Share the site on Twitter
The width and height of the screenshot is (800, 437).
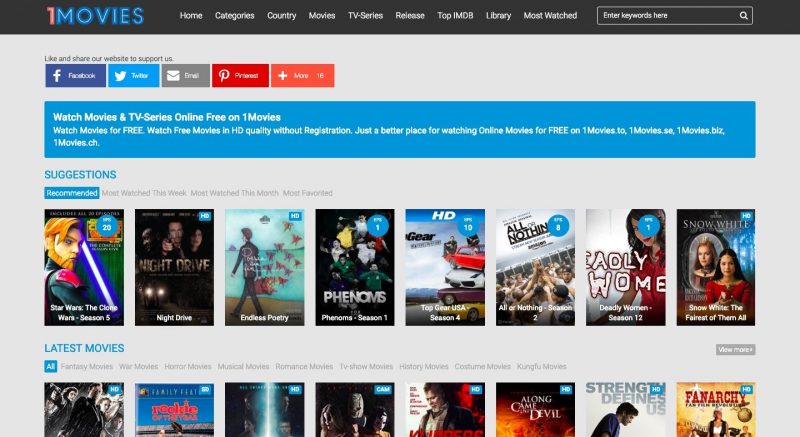[x=133, y=76]
